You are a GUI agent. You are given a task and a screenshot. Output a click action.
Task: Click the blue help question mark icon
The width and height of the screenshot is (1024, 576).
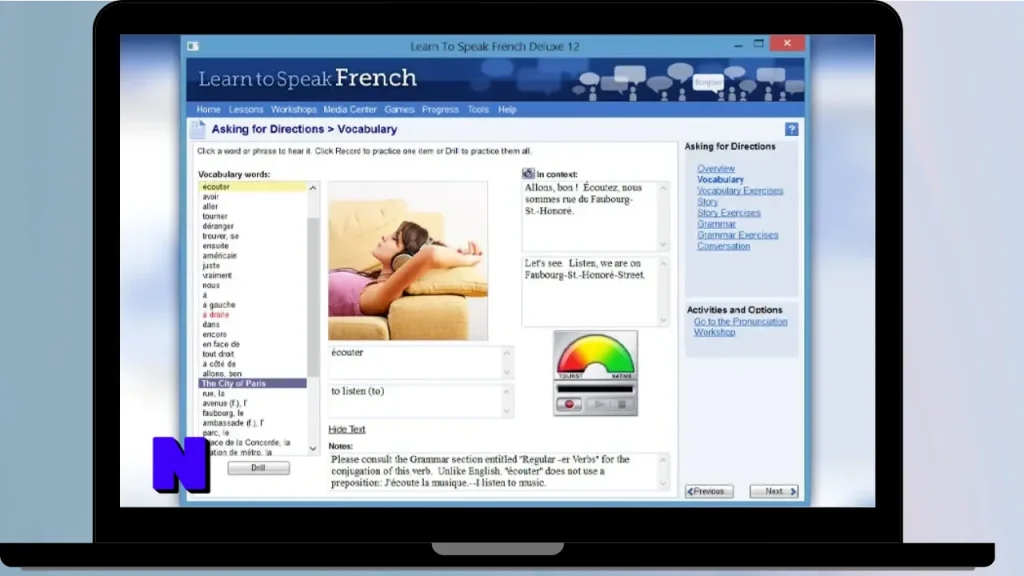[x=792, y=129]
